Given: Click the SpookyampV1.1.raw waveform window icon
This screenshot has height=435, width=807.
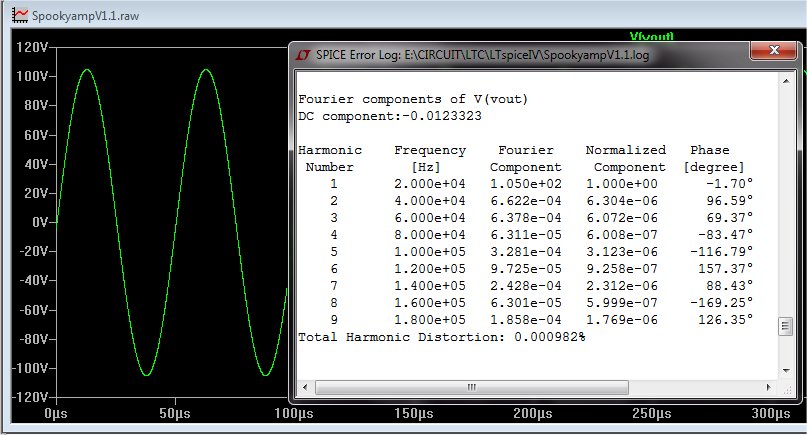Looking at the screenshot, I should pos(20,15).
